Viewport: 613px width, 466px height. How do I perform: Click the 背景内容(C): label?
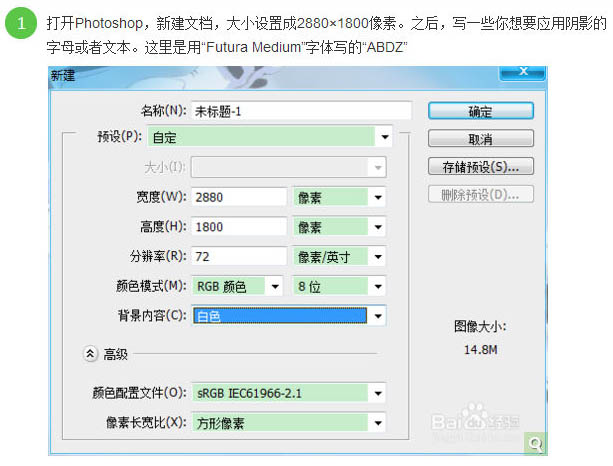[x=152, y=315]
